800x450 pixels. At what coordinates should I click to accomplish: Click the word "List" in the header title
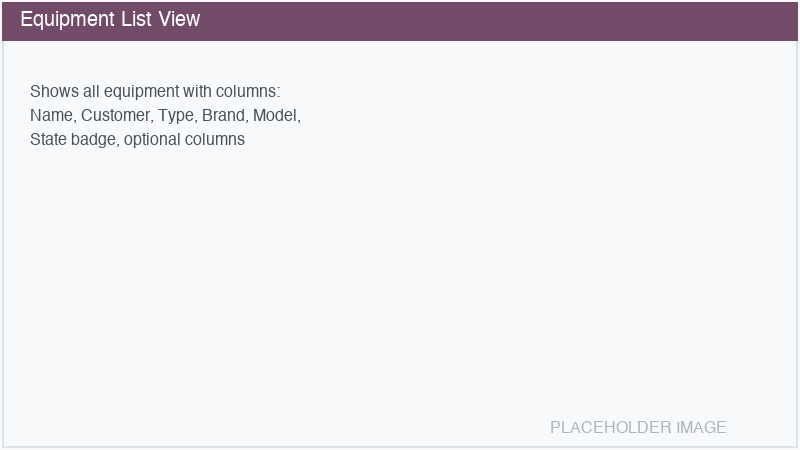[x=133, y=20]
